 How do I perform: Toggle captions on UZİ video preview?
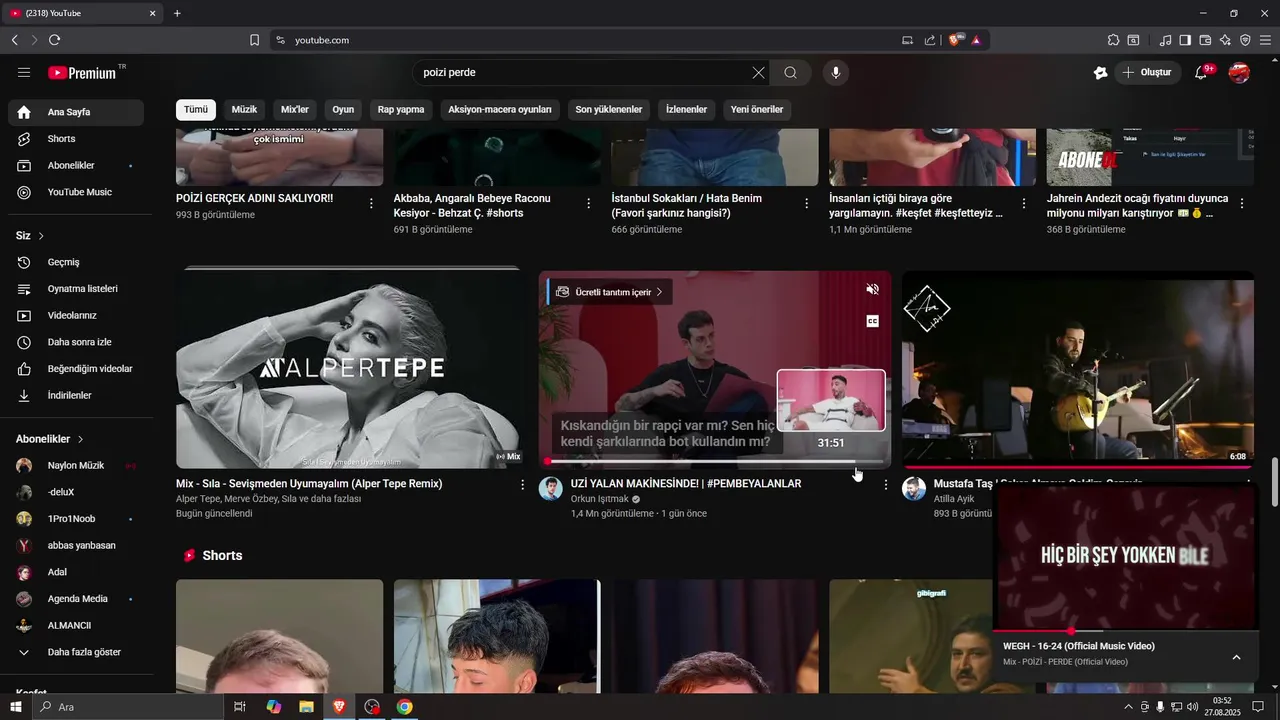point(872,321)
